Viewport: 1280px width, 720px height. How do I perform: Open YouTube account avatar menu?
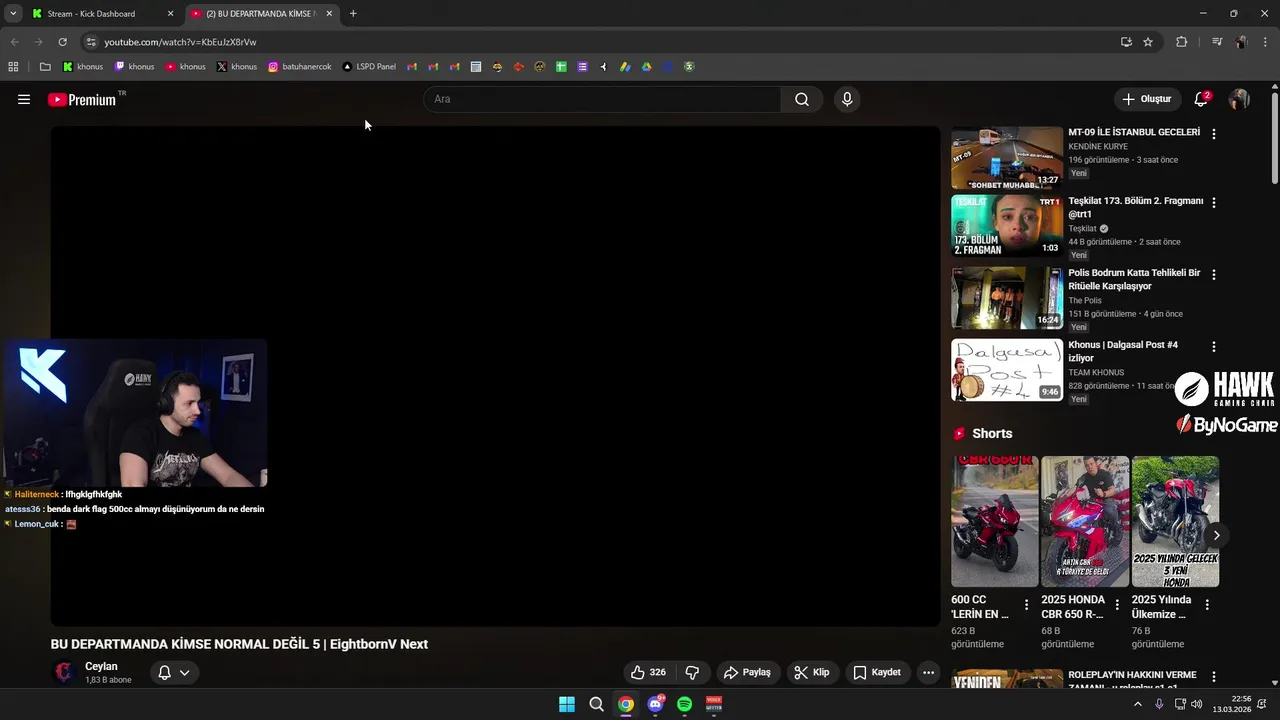(1239, 99)
